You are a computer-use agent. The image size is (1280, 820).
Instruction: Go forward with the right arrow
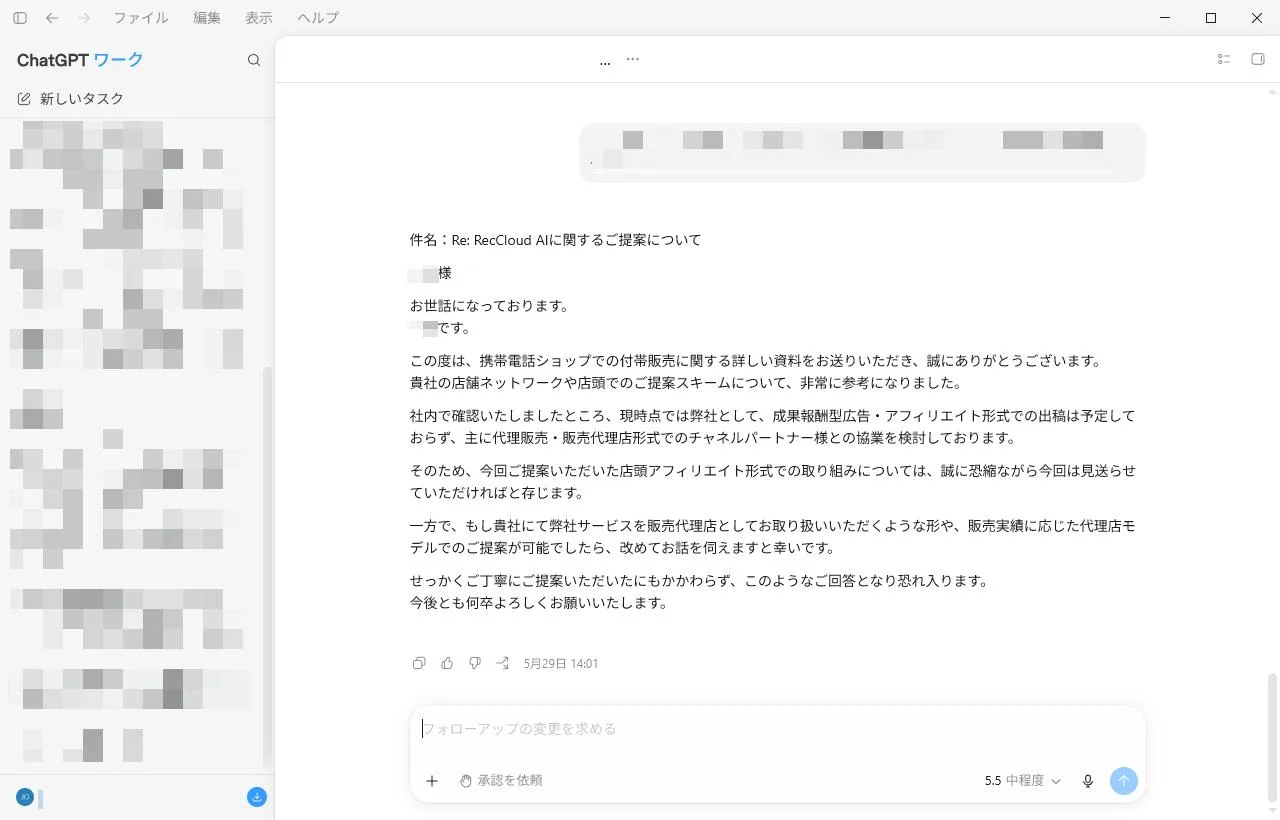point(84,18)
